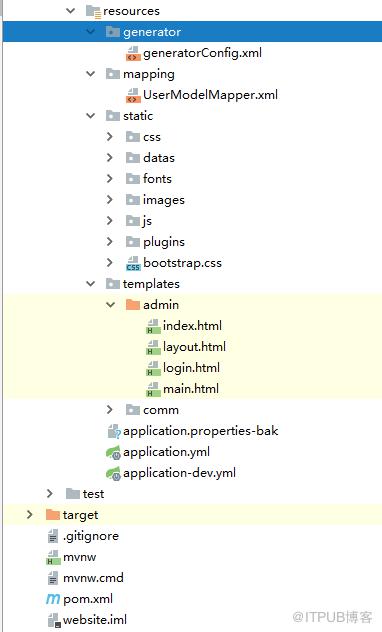Click the generator folder icon
The image size is (382, 632).
(x=113, y=32)
